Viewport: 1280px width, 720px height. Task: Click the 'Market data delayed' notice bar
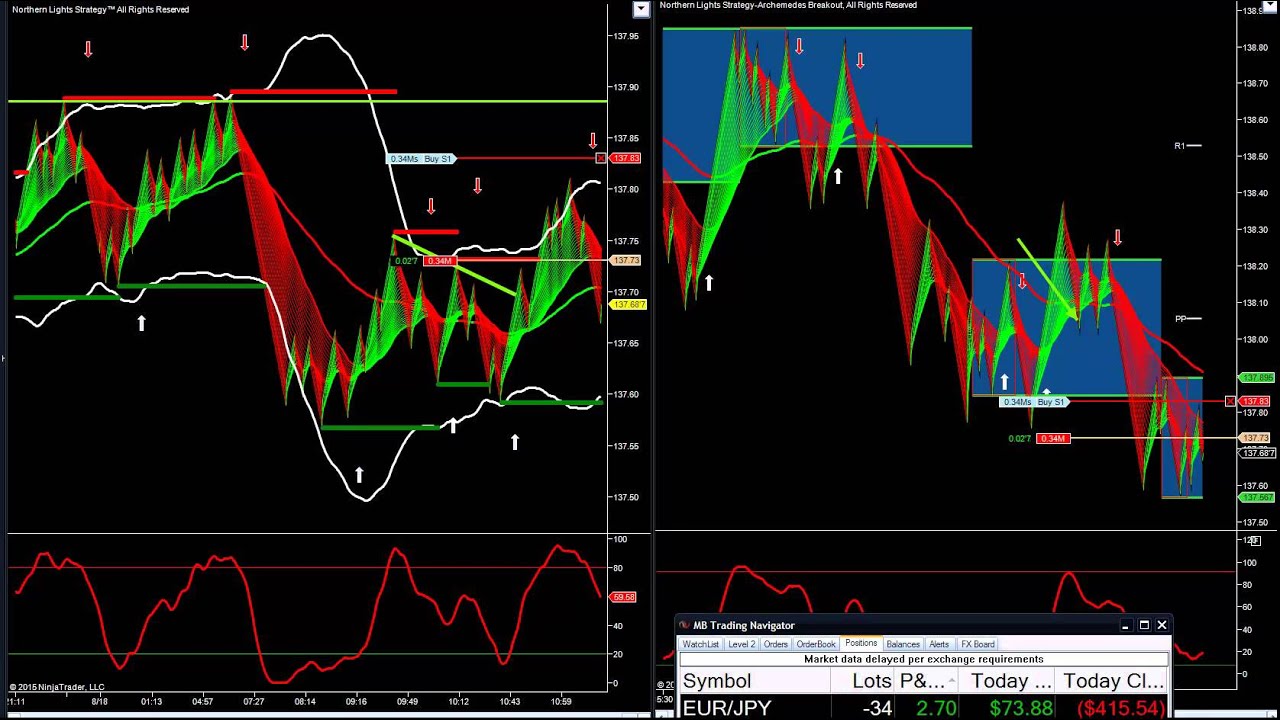click(923, 659)
